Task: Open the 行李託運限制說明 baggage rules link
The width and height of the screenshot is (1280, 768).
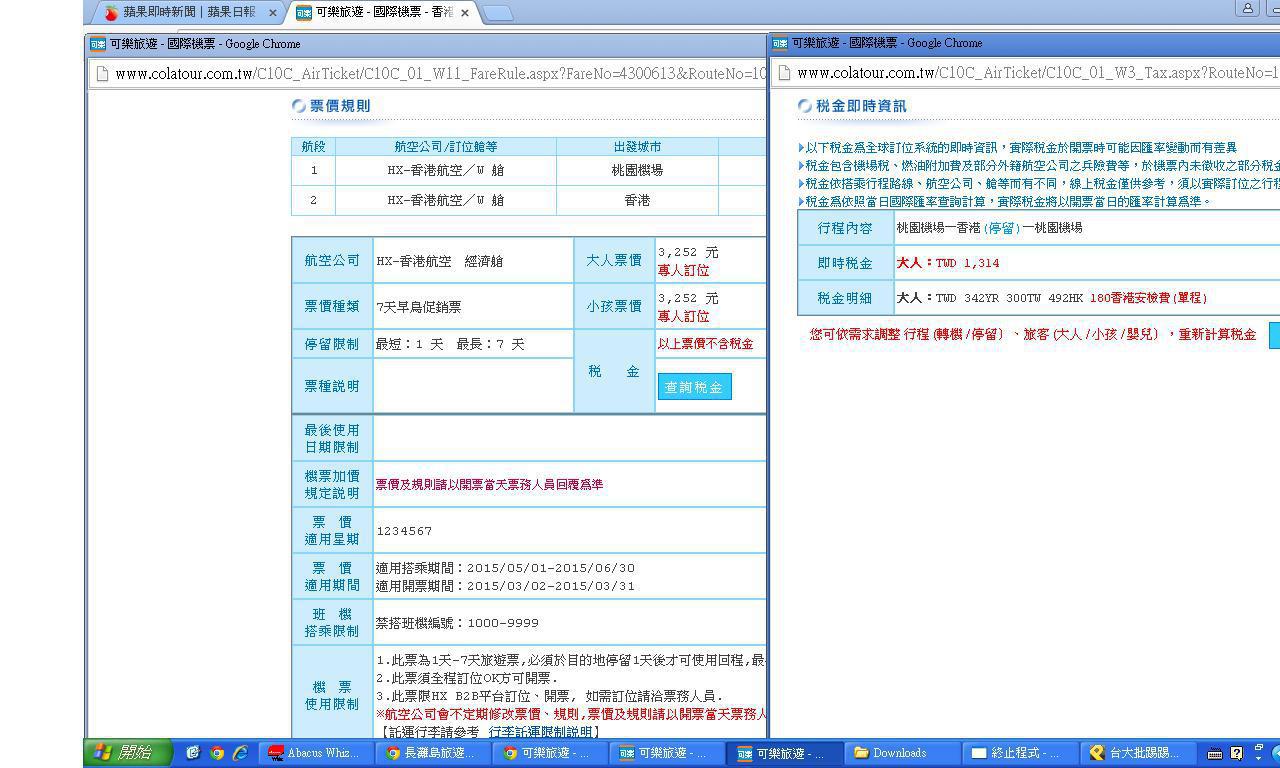Action: (x=543, y=732)
